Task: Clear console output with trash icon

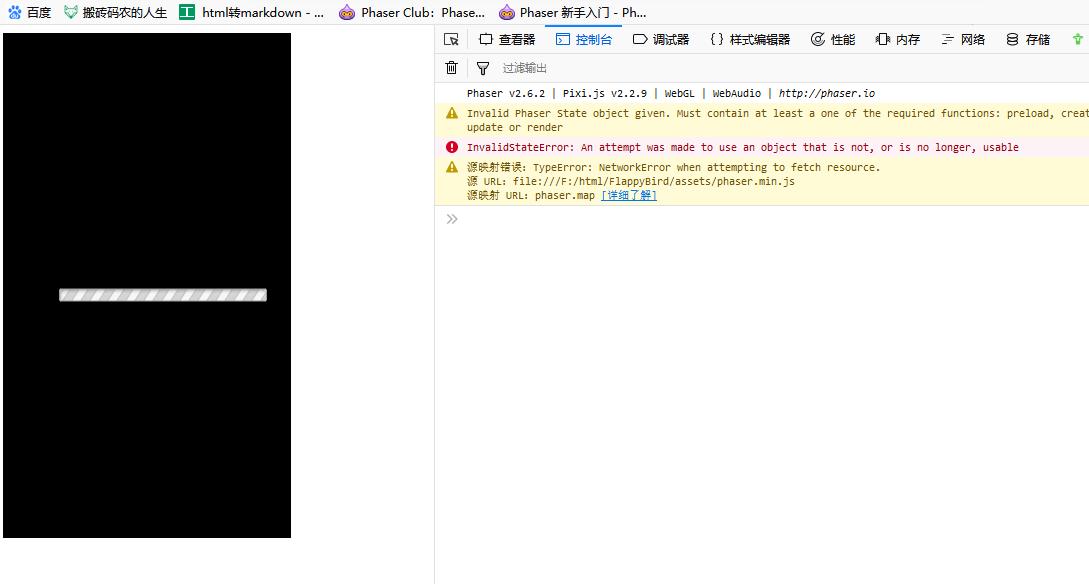Action: point(451,67)
